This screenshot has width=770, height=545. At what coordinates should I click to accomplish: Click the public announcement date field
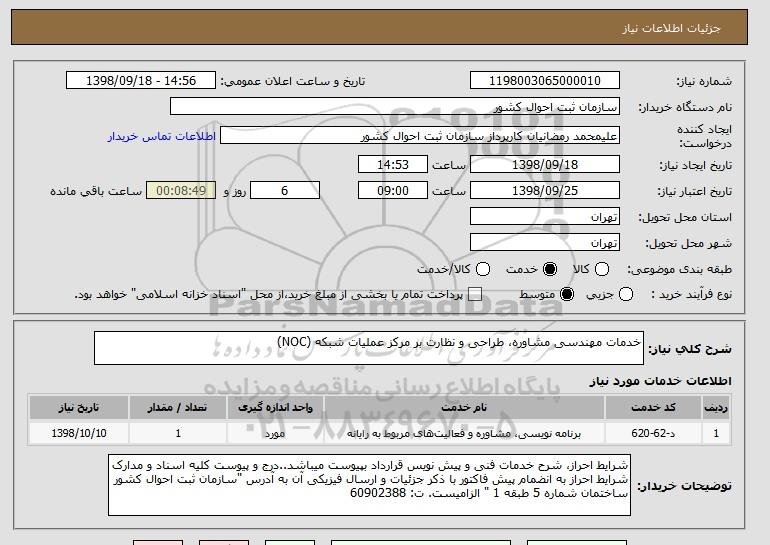tap(141, 81)
